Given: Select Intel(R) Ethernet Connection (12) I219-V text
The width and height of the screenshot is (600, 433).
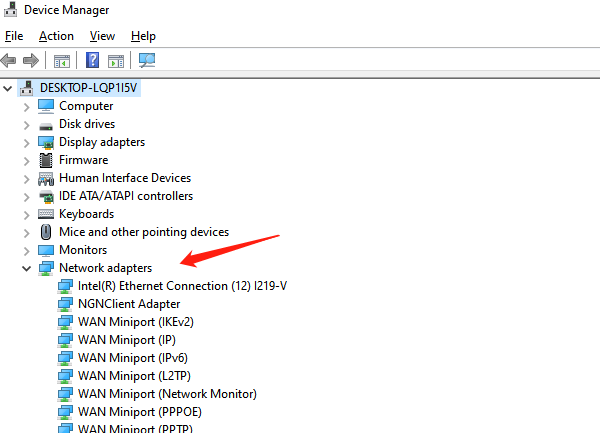Looking at the screenshot, I should (x=183, y=286).
